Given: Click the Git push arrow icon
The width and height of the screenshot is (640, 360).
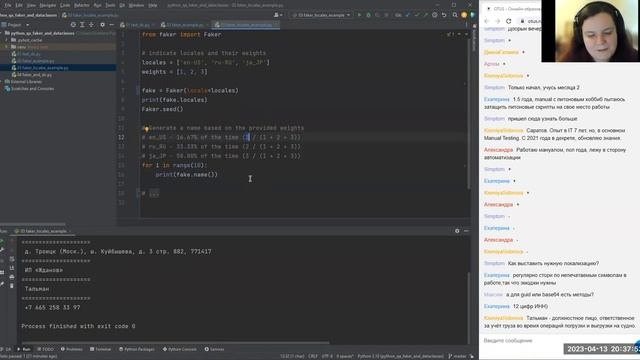Looking at the screenshot, I should 425,15.
